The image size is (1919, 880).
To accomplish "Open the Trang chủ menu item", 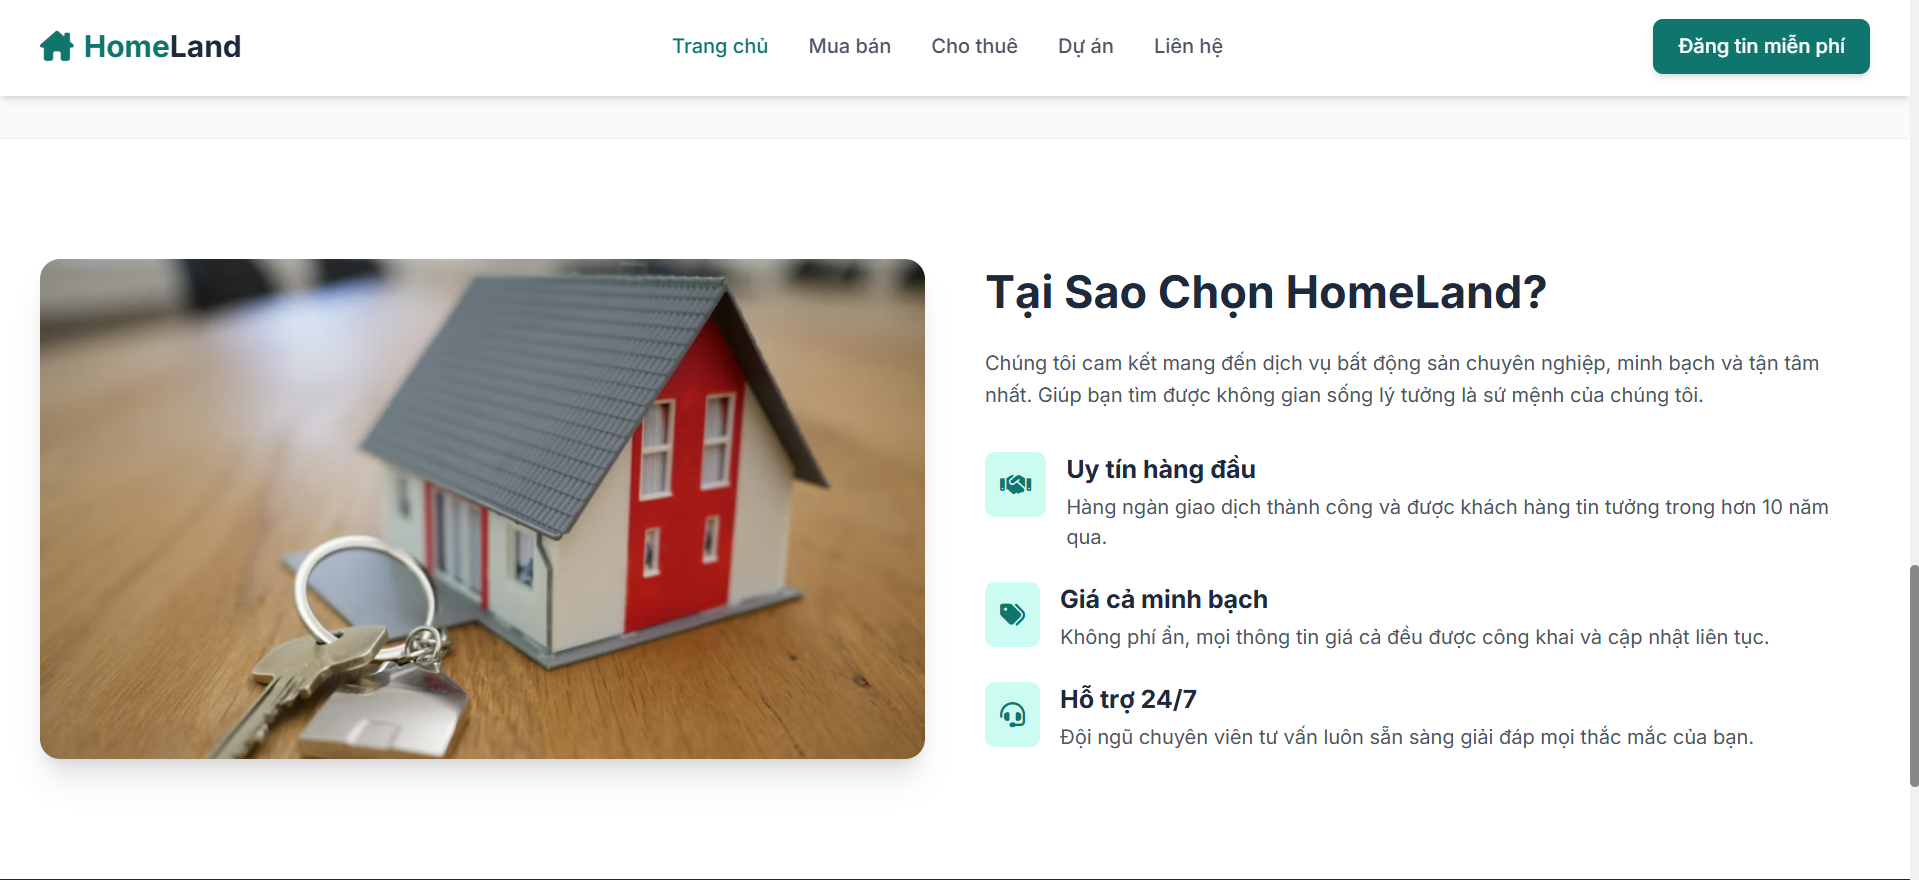I will tap(720, 46).
